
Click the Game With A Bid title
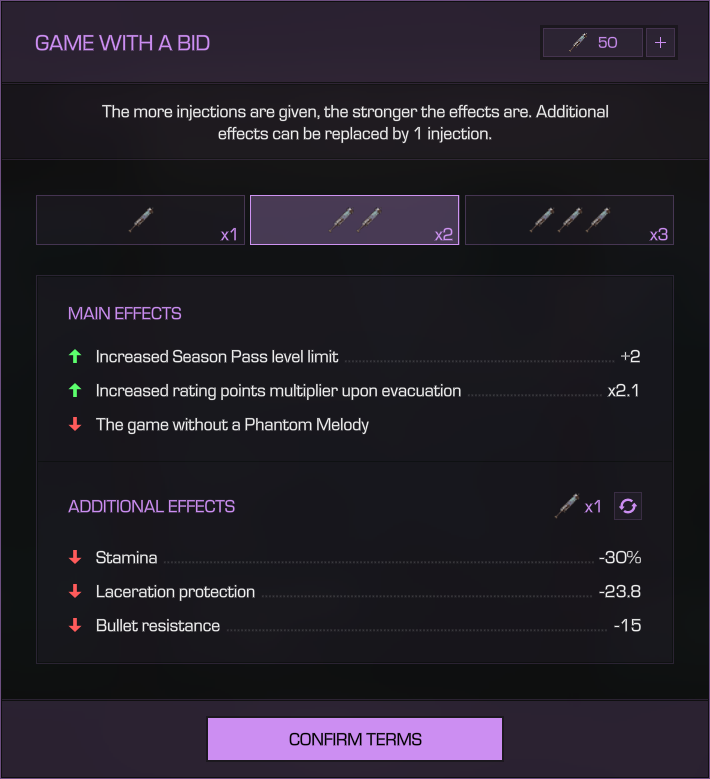[122, 43]
